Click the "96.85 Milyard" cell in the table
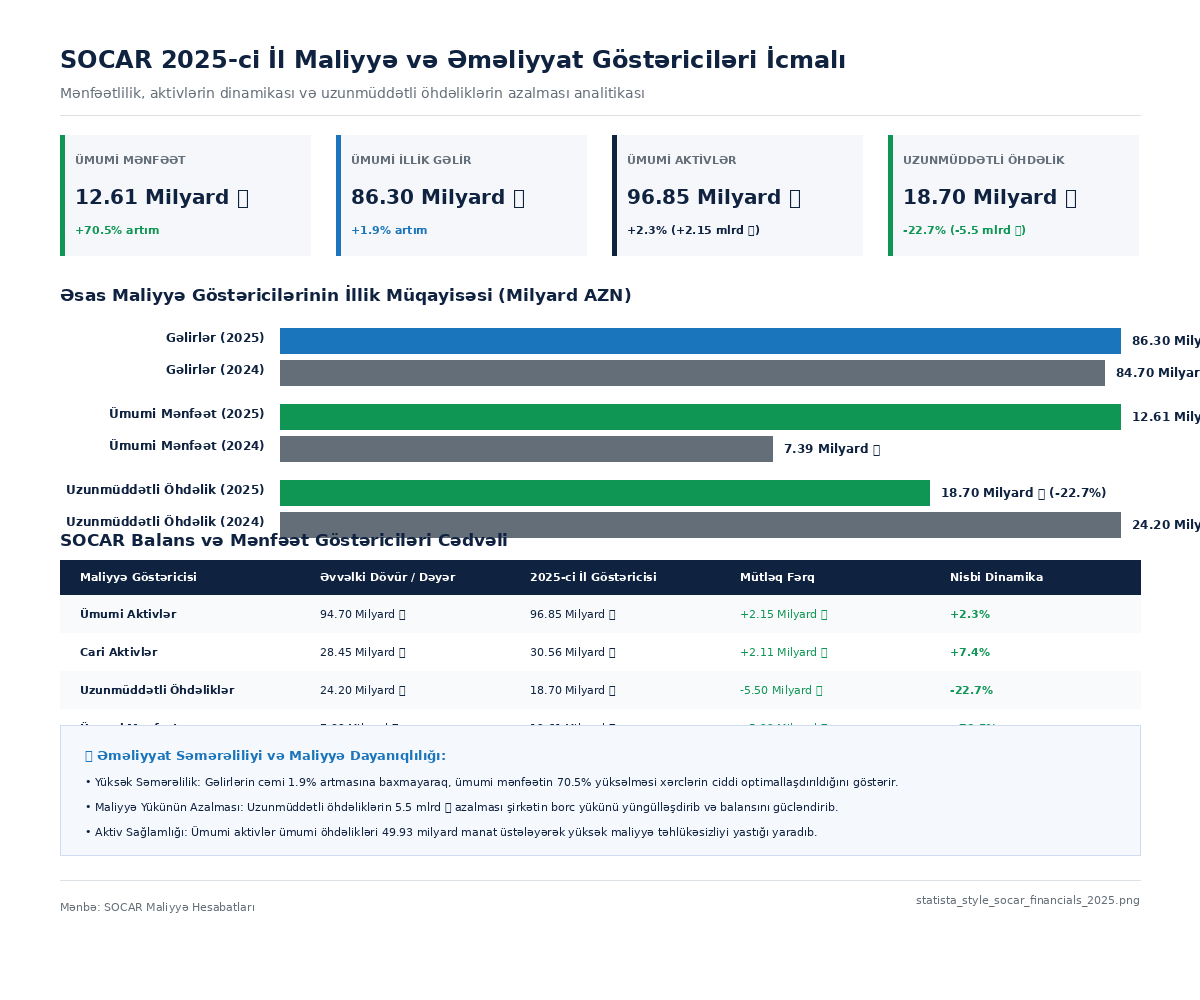Viewport: 1200px width, 1000px height. [573, 615]
